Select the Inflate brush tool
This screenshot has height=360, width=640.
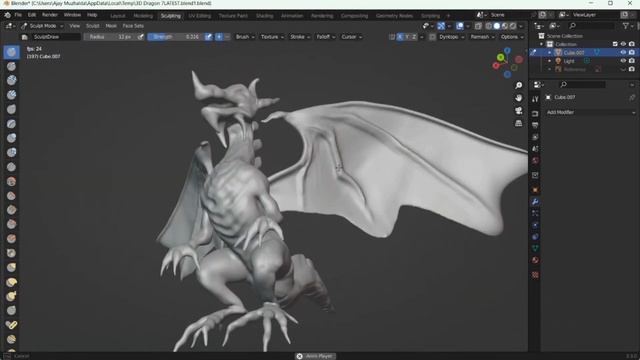[11, 138]
